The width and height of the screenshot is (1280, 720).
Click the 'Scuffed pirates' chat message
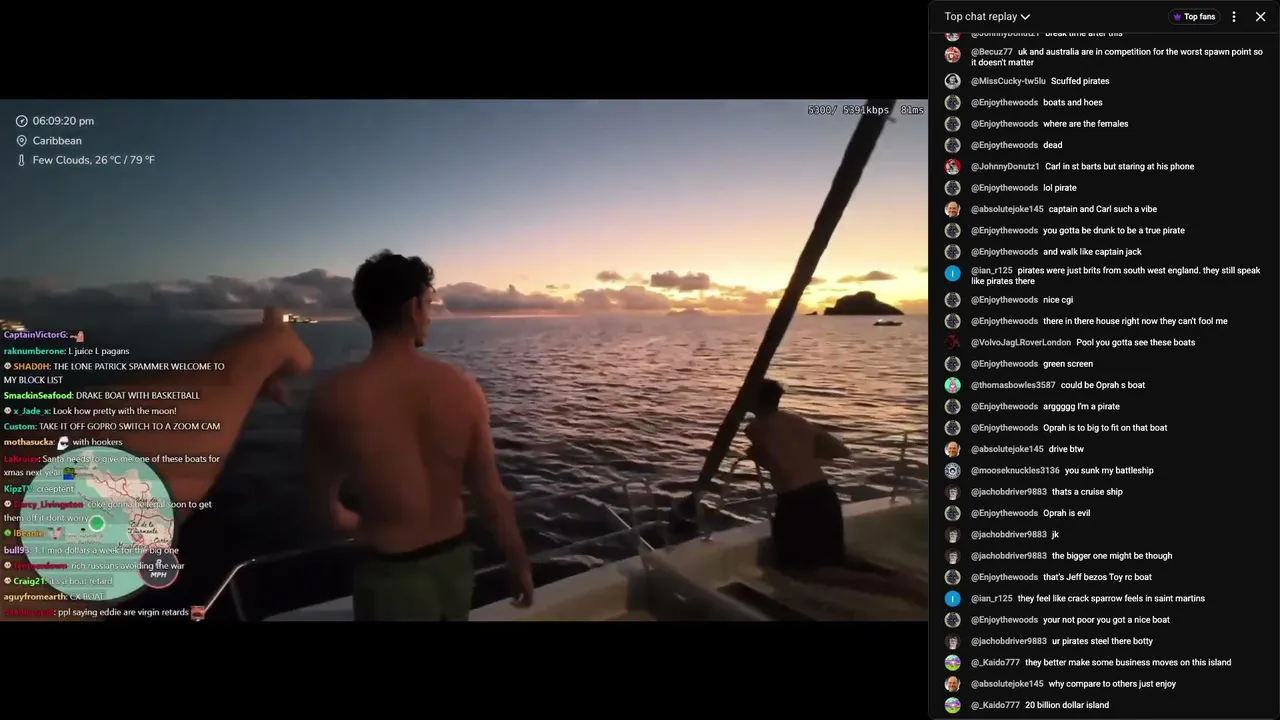coord(1080,81)
